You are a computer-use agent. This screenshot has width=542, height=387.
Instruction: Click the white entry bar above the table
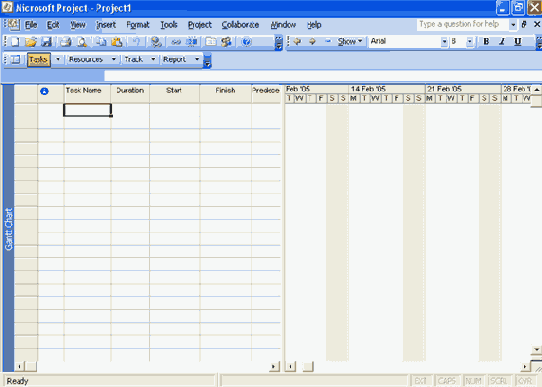[323, 76]
